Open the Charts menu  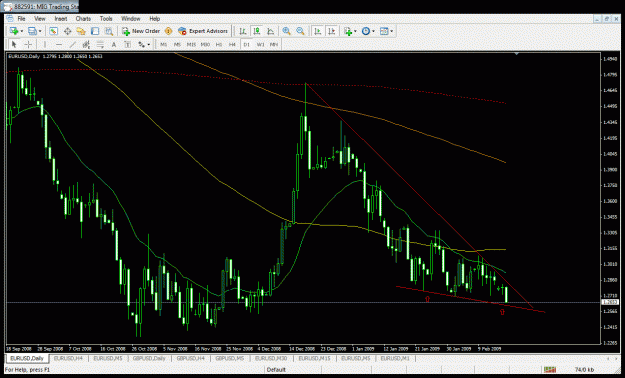click(83, 19)
